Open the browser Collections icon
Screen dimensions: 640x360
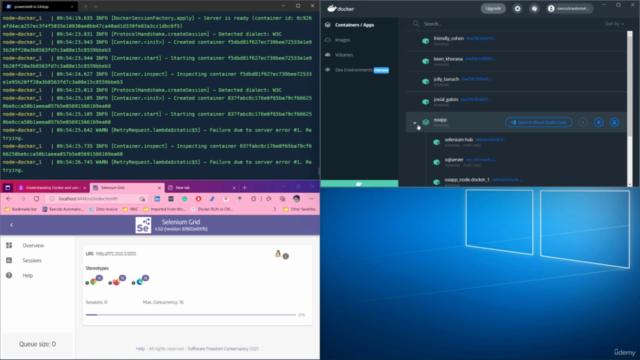282,199
